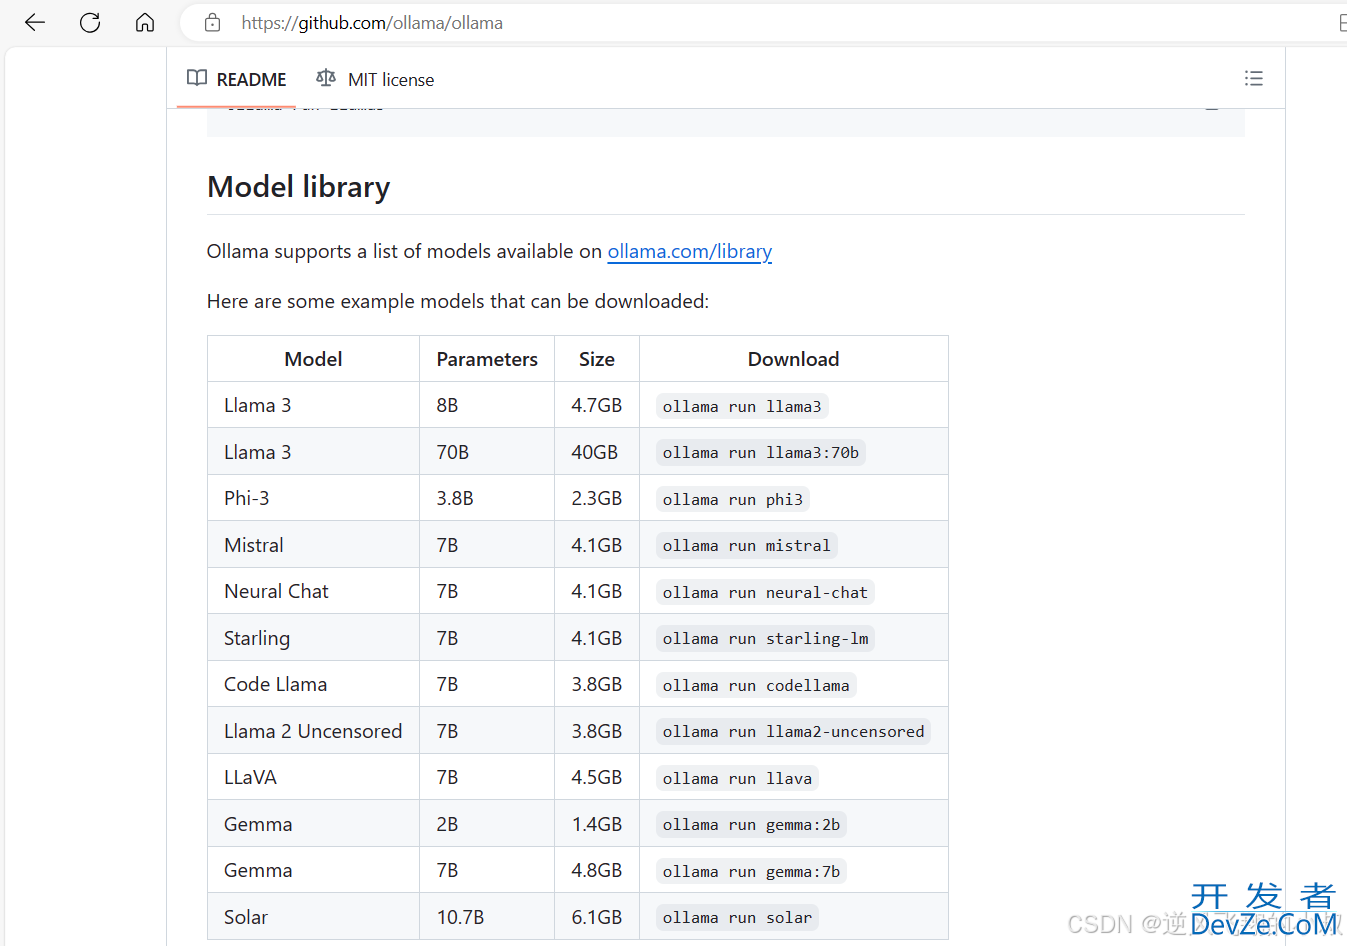1347x946 pixels.
Task: Click the Size column header
Action: [x=597, y=359]
